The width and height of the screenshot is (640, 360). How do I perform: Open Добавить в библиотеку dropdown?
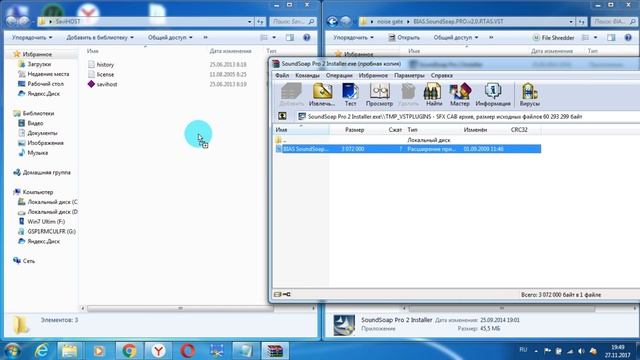(x=100, y=38)
